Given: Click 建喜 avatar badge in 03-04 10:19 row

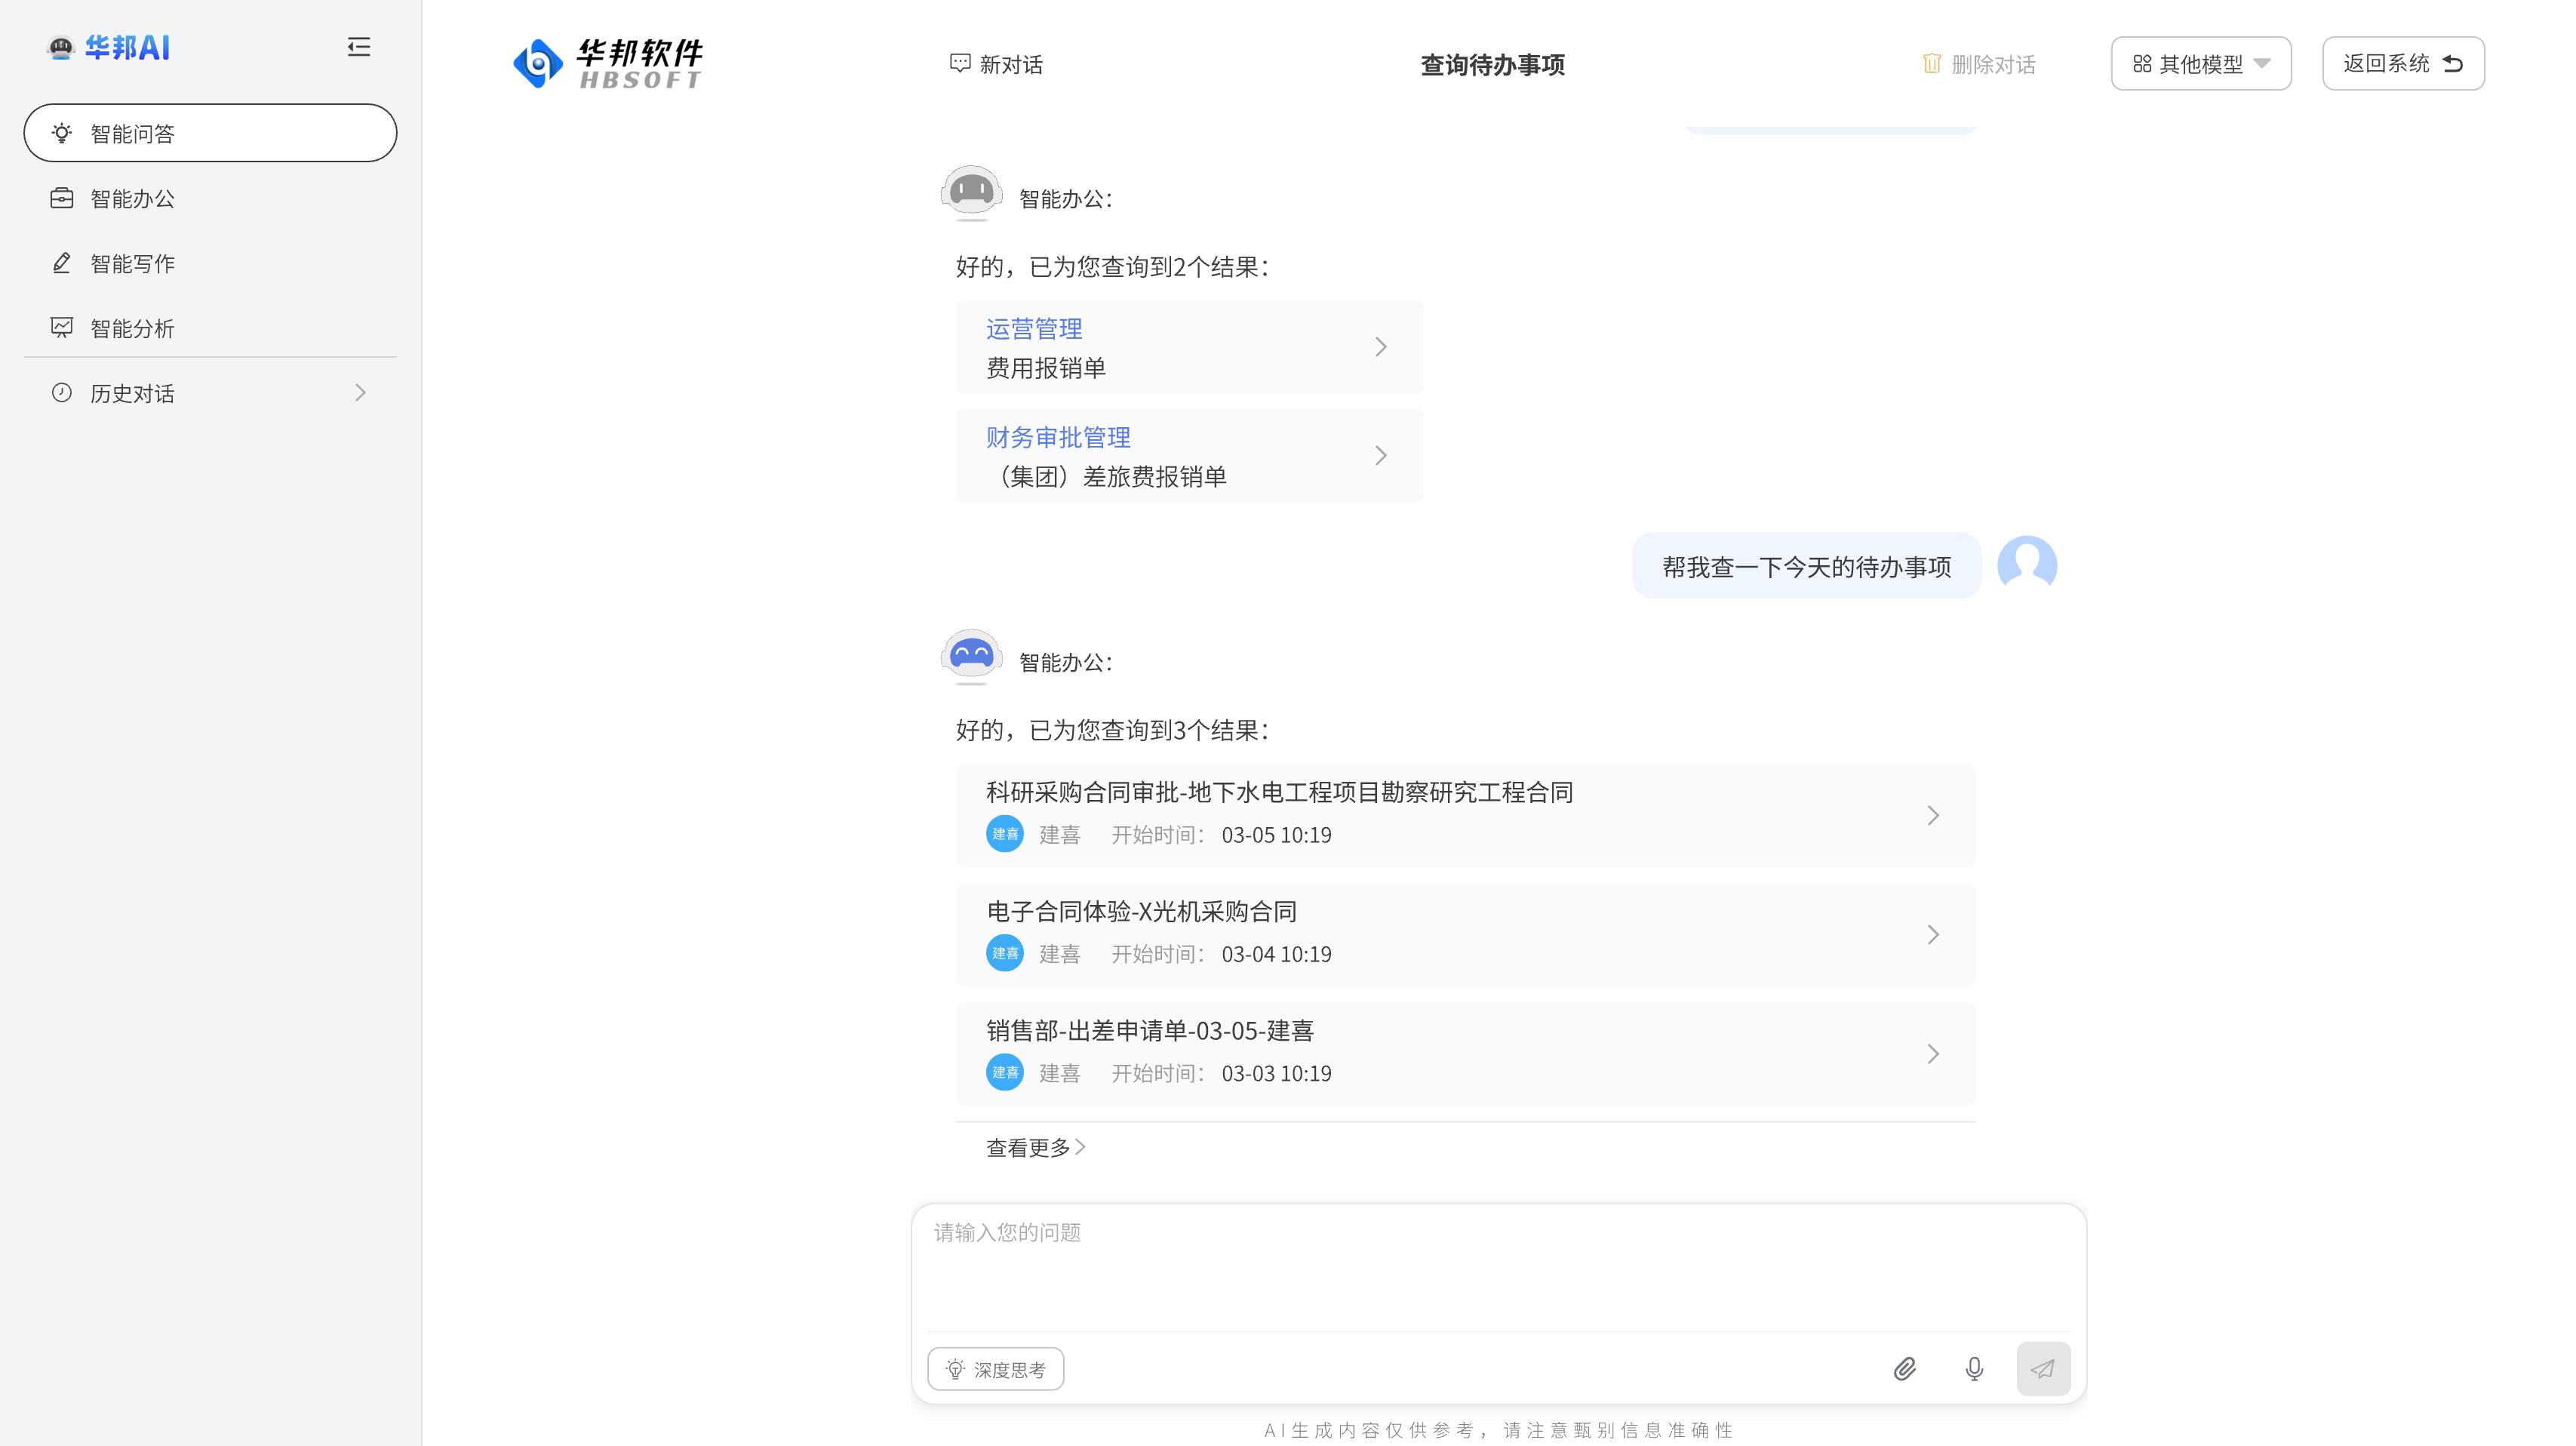Looking at the screenshot, I should tap(1004, 953).
